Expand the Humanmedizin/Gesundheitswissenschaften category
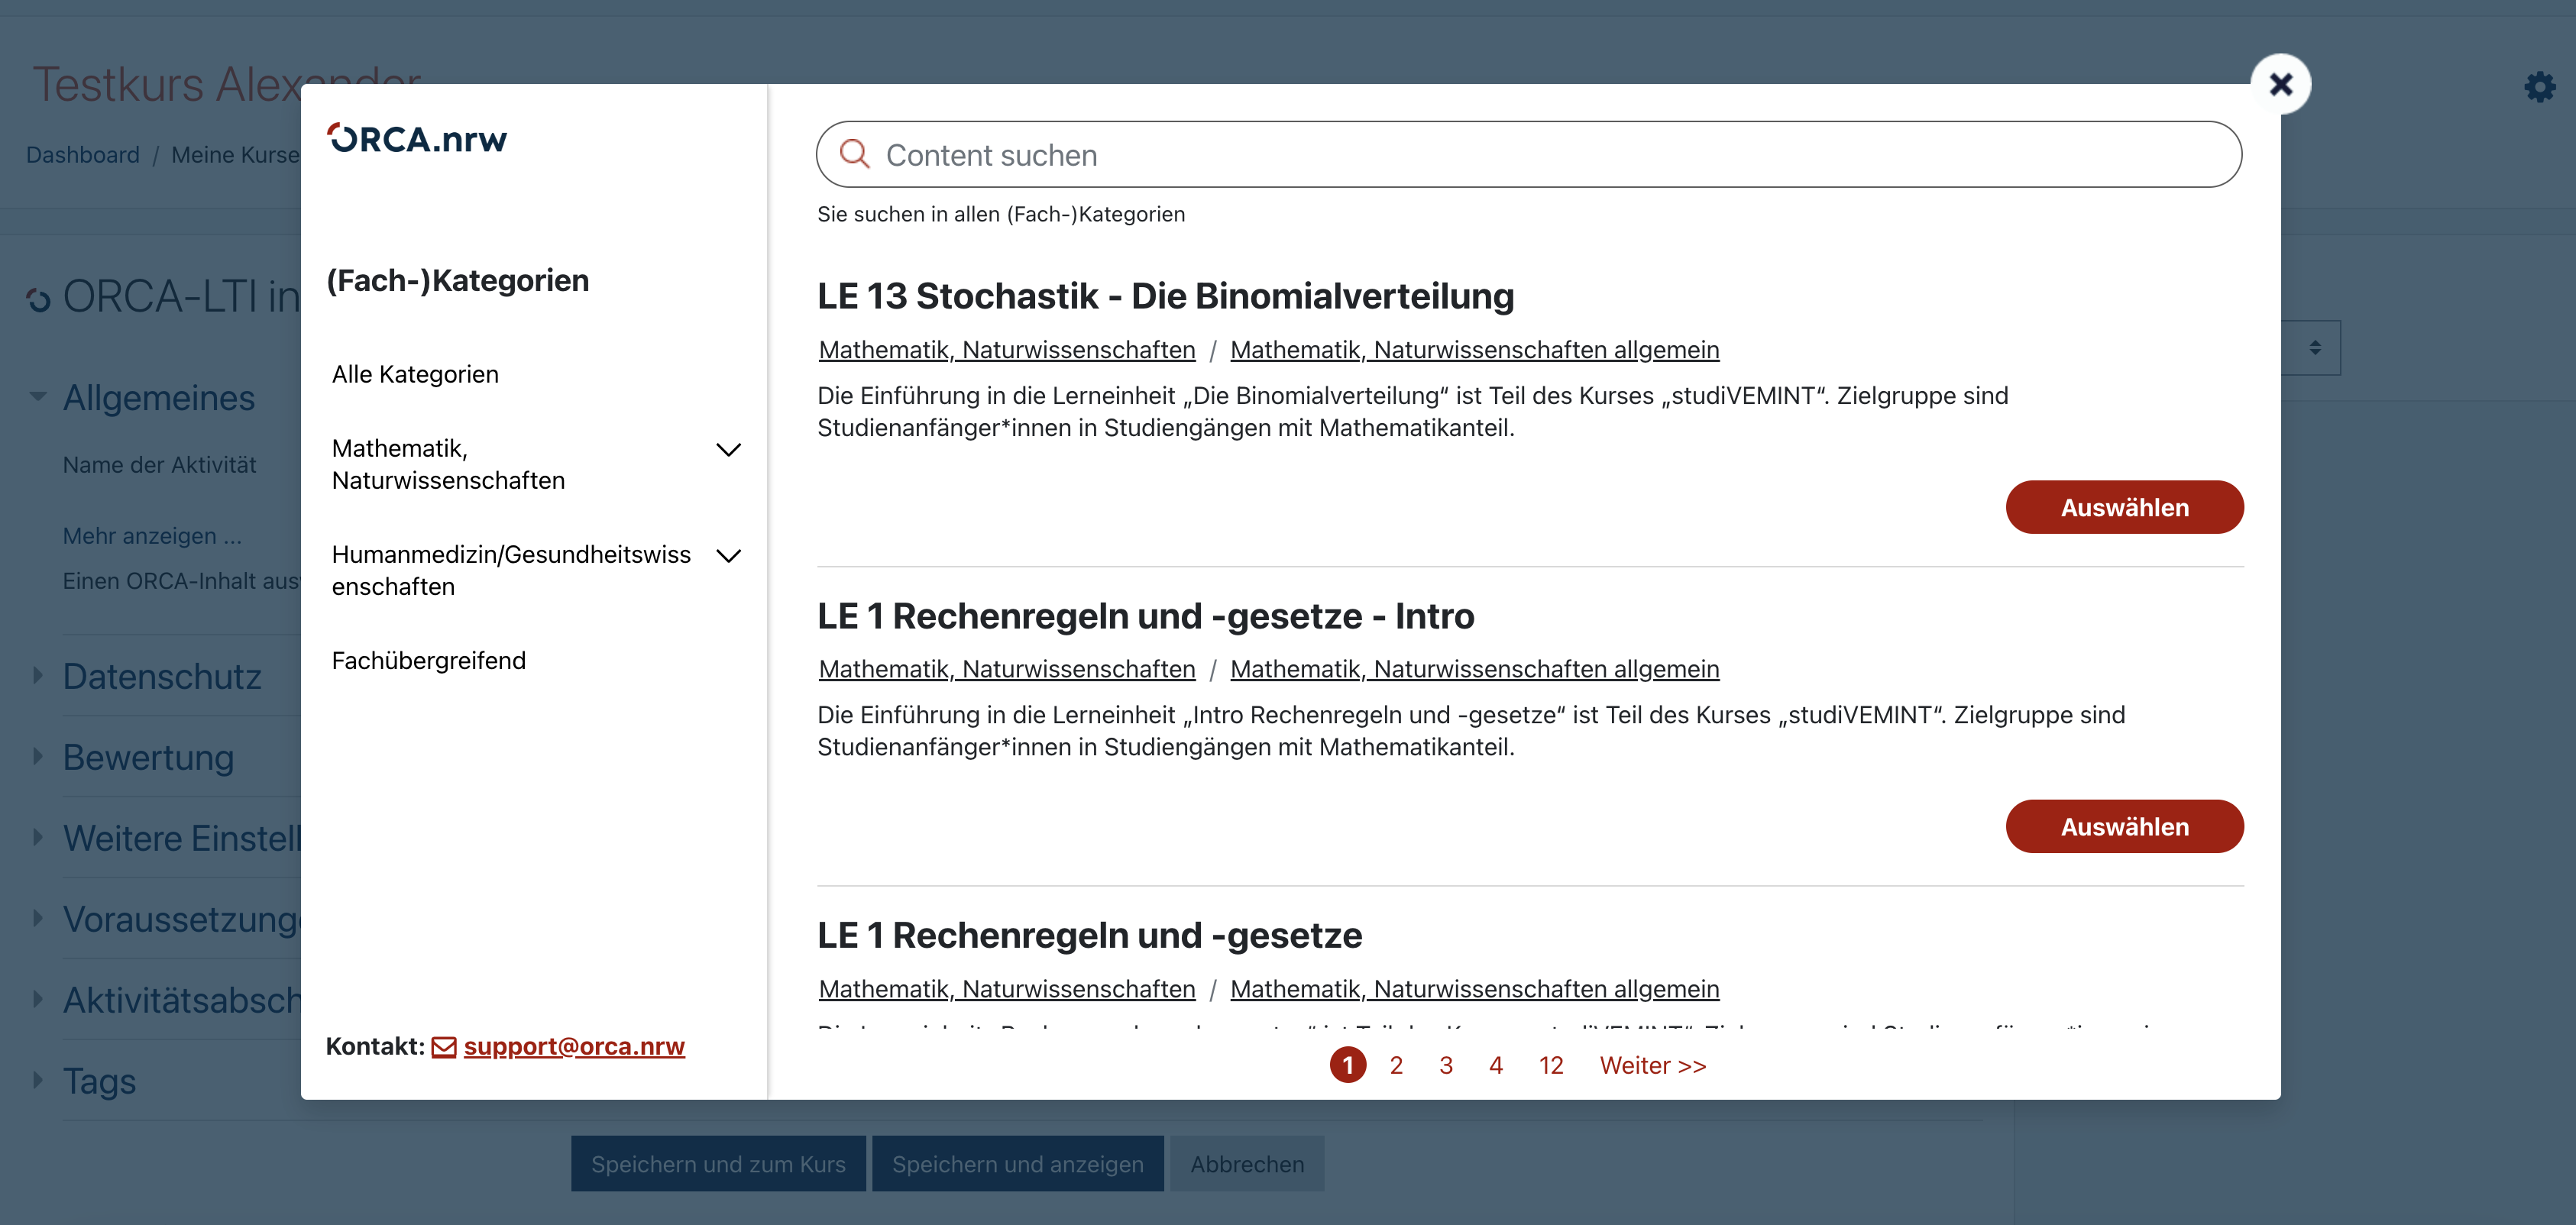 point(729,555)
